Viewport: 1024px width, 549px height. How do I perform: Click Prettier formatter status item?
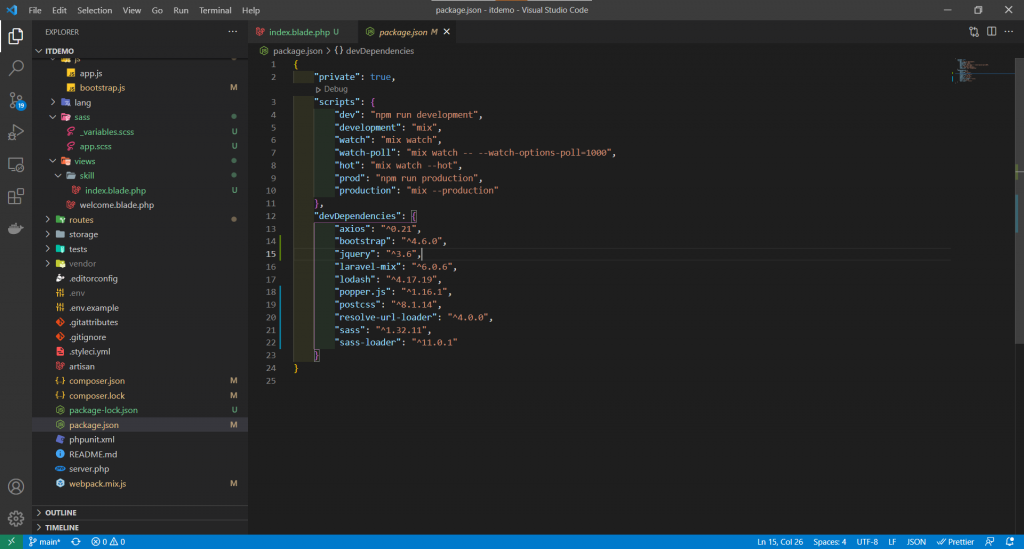click(x=955, y=542)
